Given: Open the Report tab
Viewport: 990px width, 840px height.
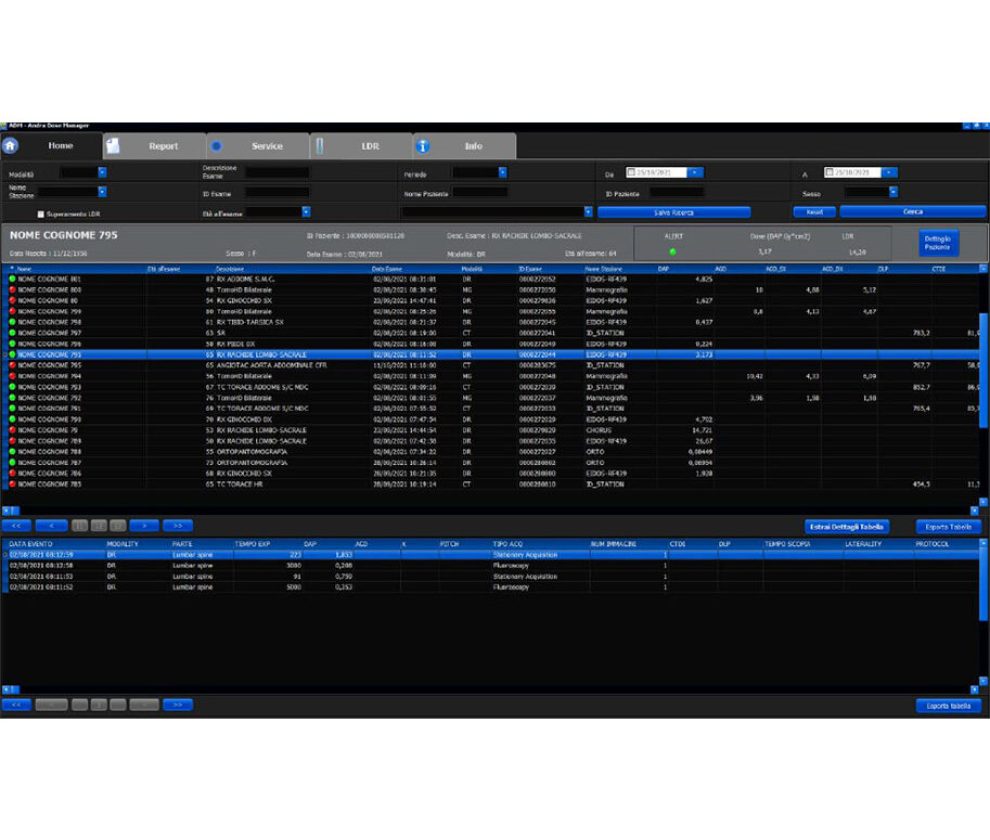Looking at the screenshot, I should [163, 146].
